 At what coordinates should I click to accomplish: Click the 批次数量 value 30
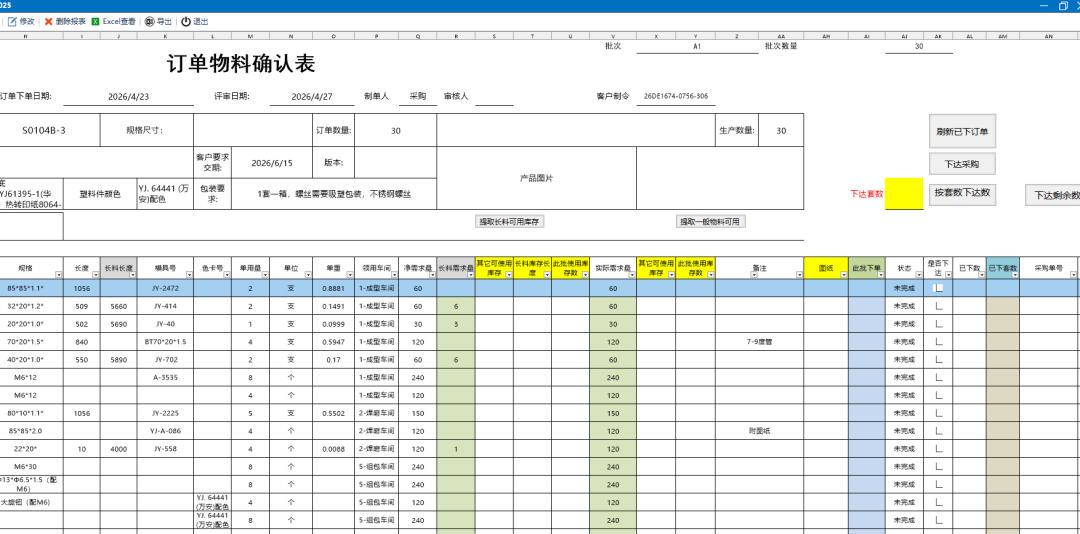pos(919,46)
